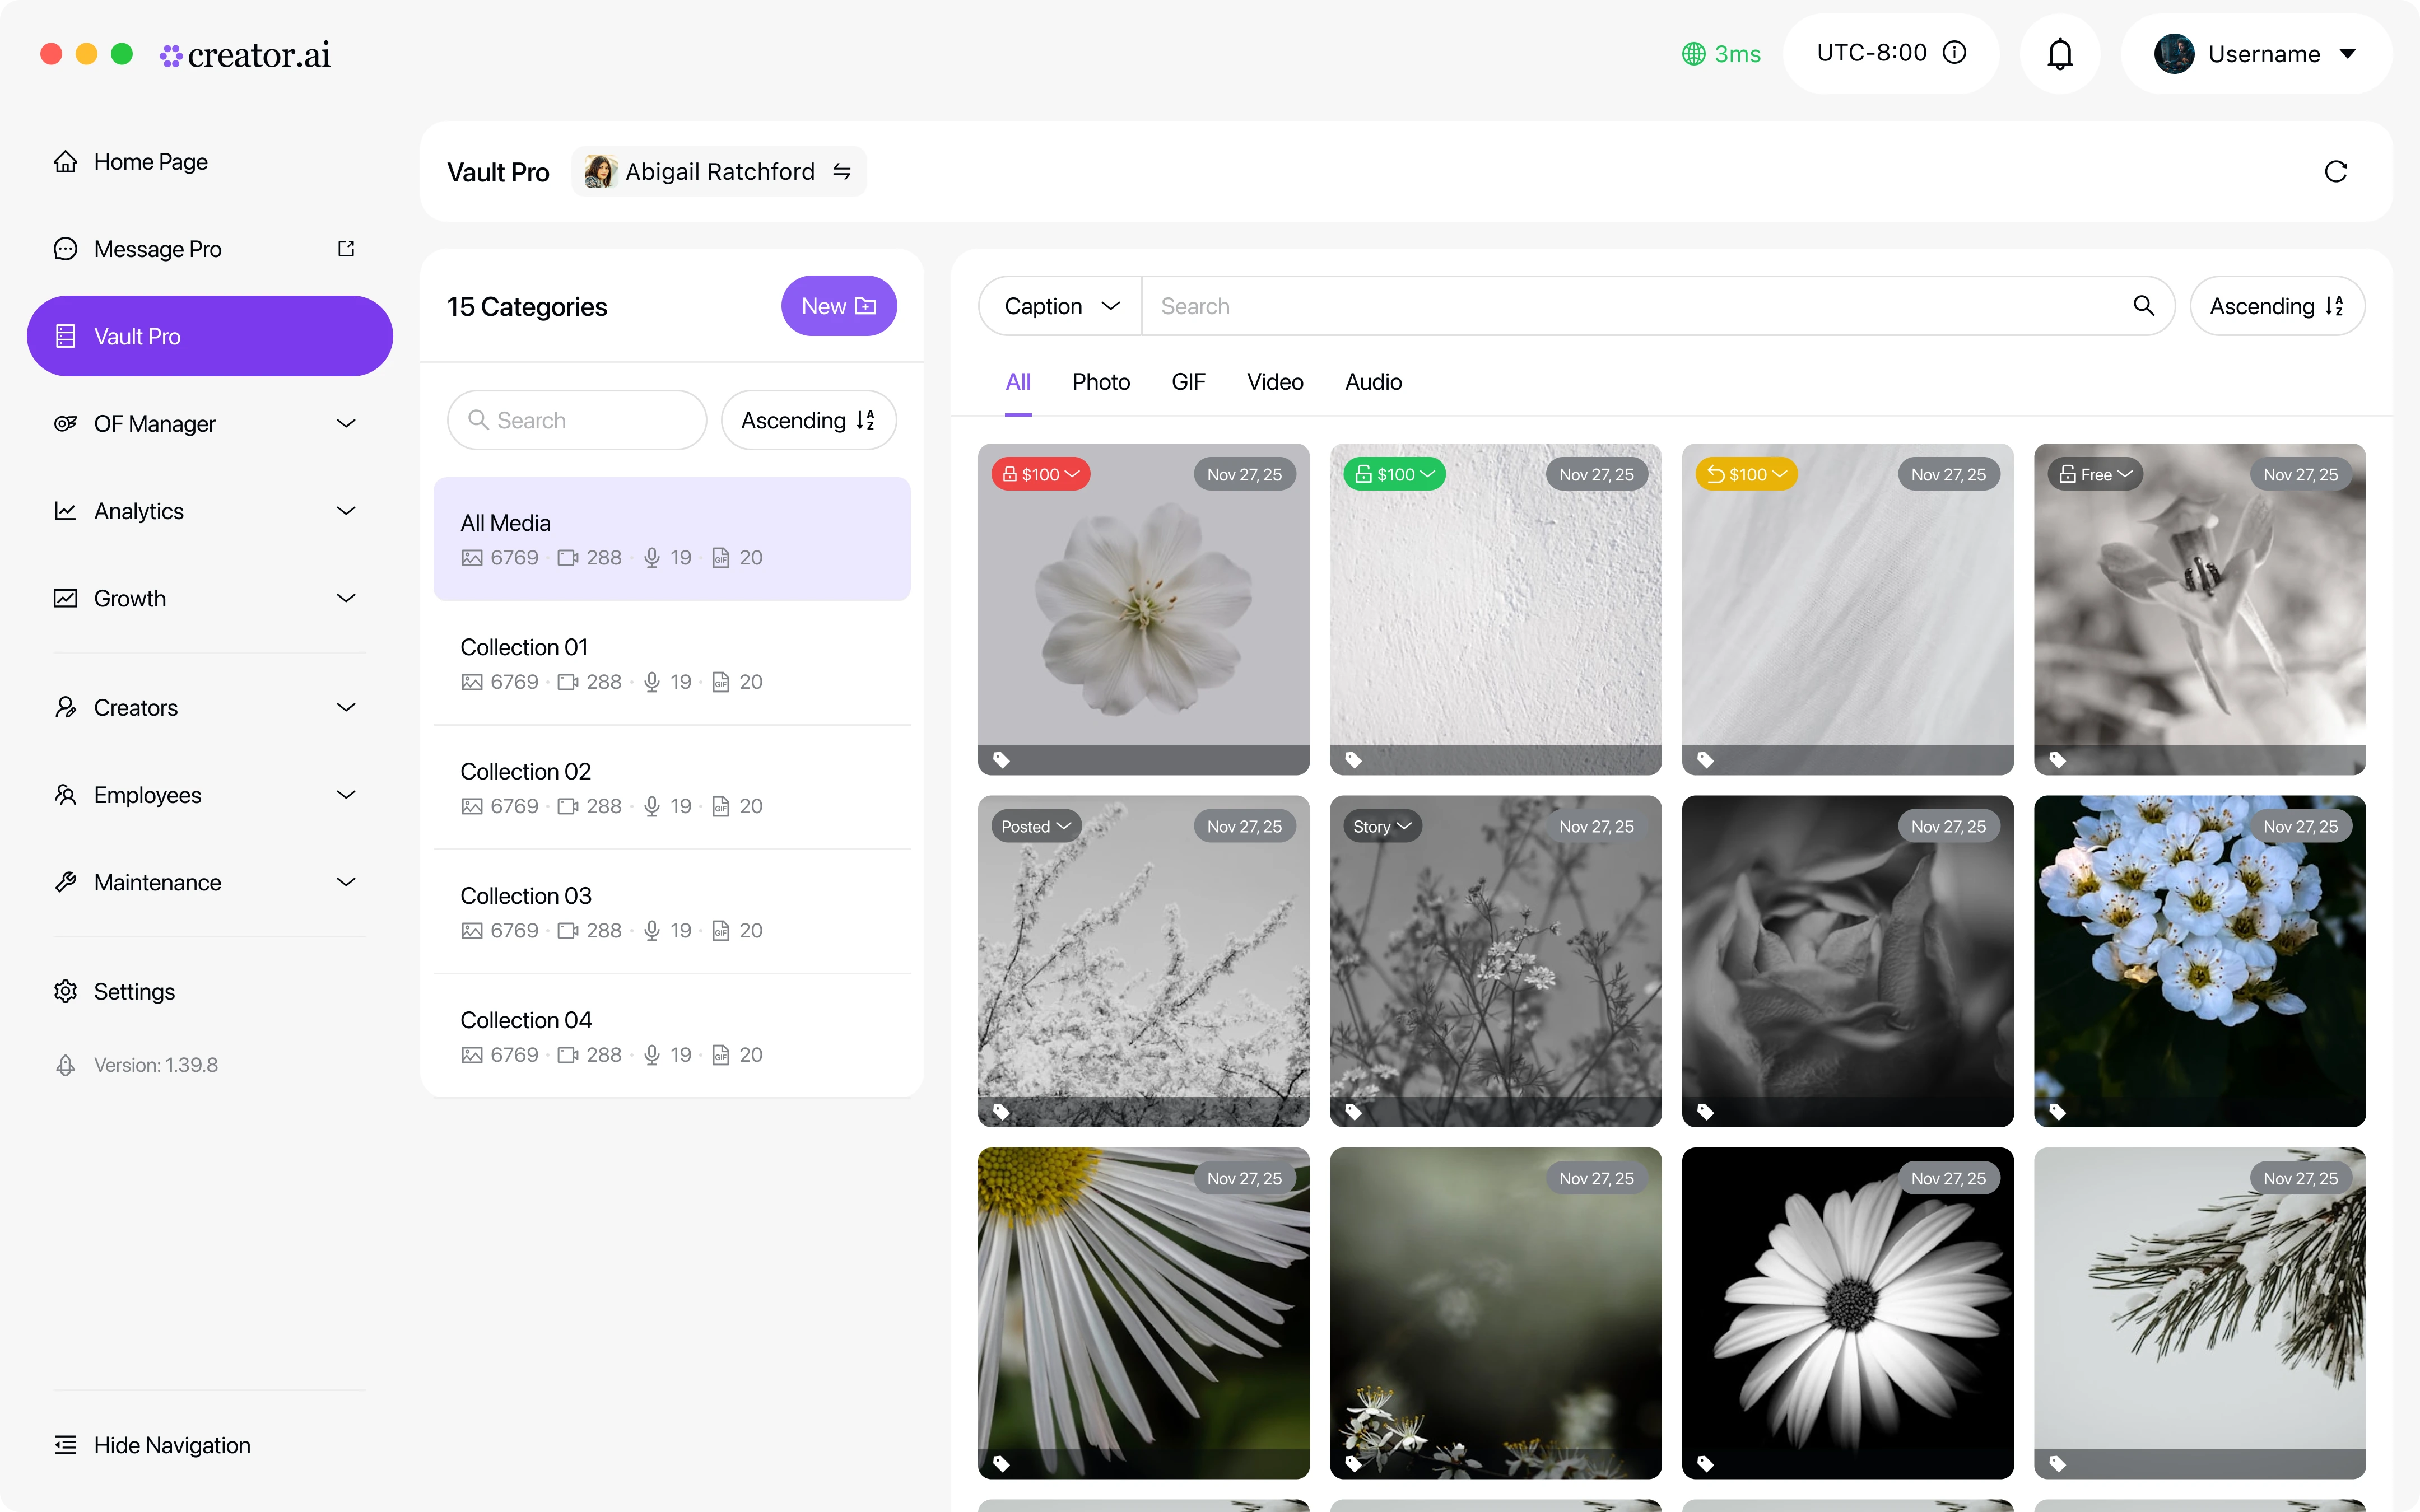Image resolution: width=2420 pixels, height=1512 pixels.
Task: Open the red $100 price dropdown
Action: (x=1040, y=474)
